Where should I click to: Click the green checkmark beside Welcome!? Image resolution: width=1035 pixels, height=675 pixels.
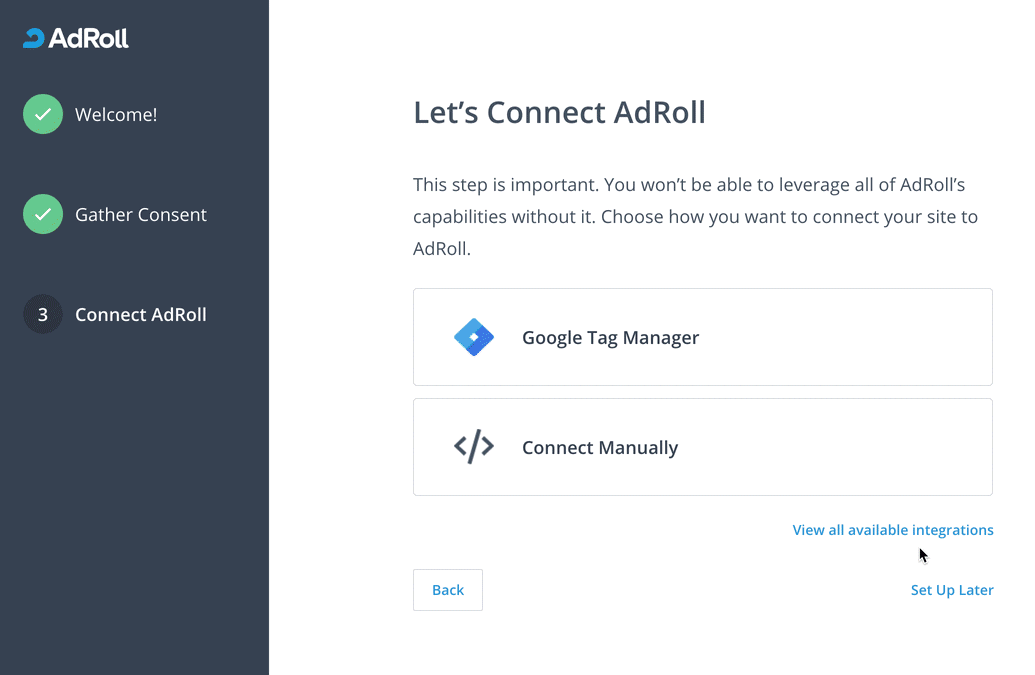(43, 115)
